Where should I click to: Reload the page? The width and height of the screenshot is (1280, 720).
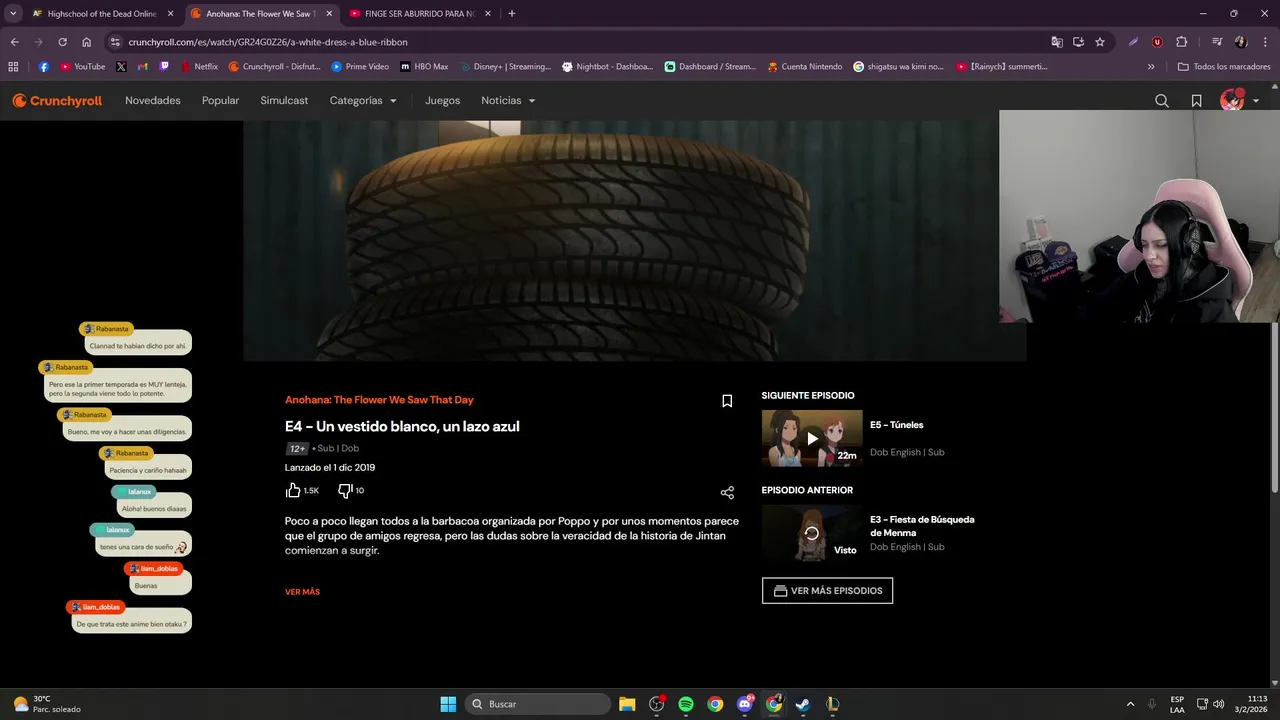tap(62, 42)
